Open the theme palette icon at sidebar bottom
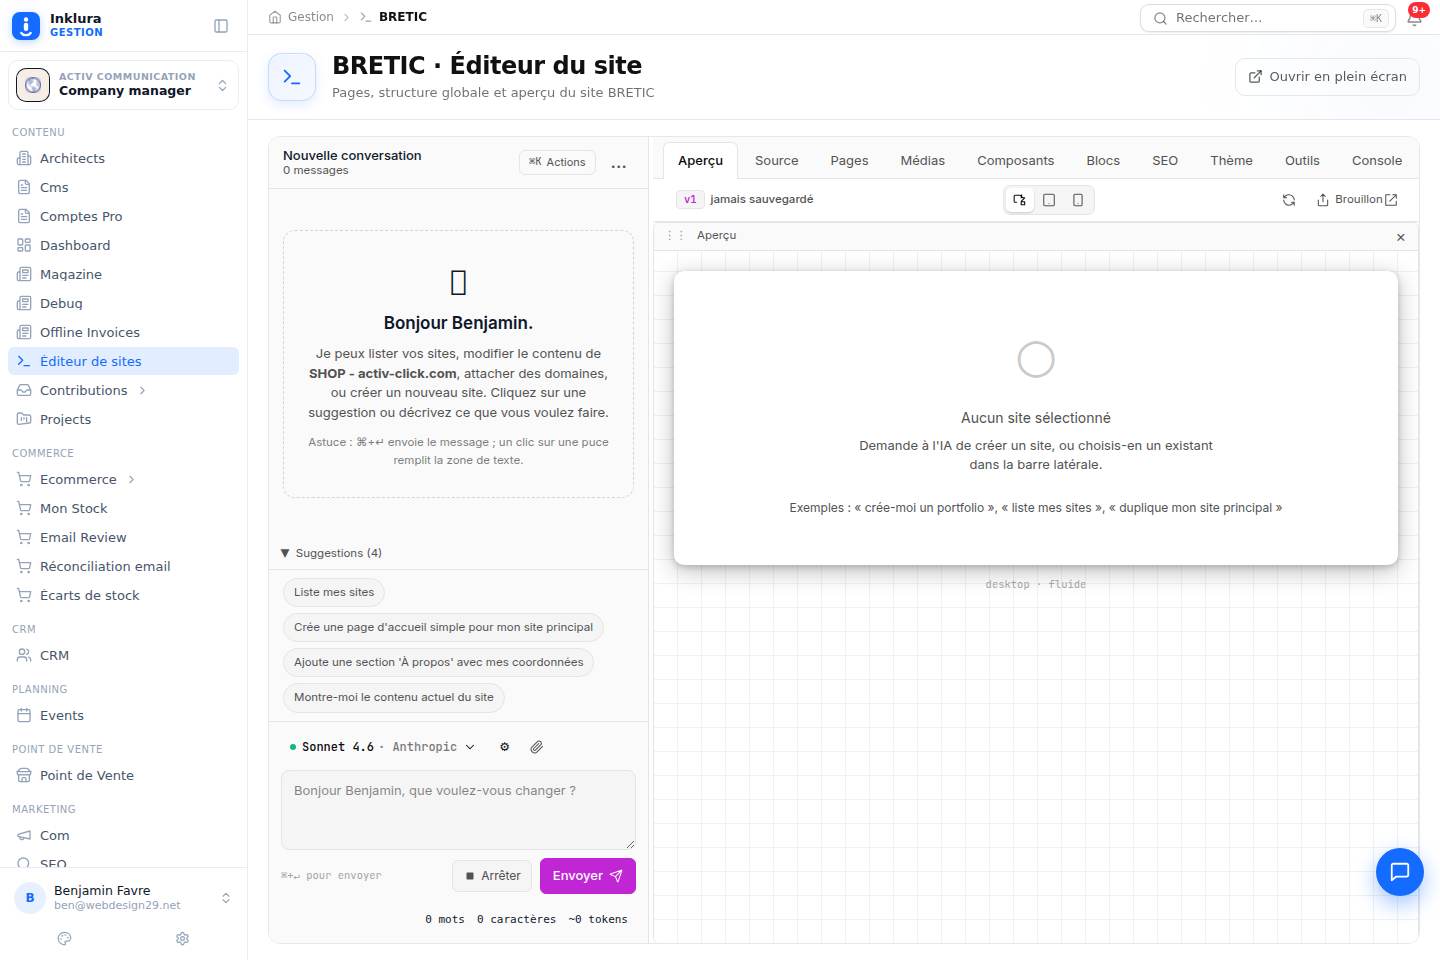1440x960 pixels. click(65, 938)
